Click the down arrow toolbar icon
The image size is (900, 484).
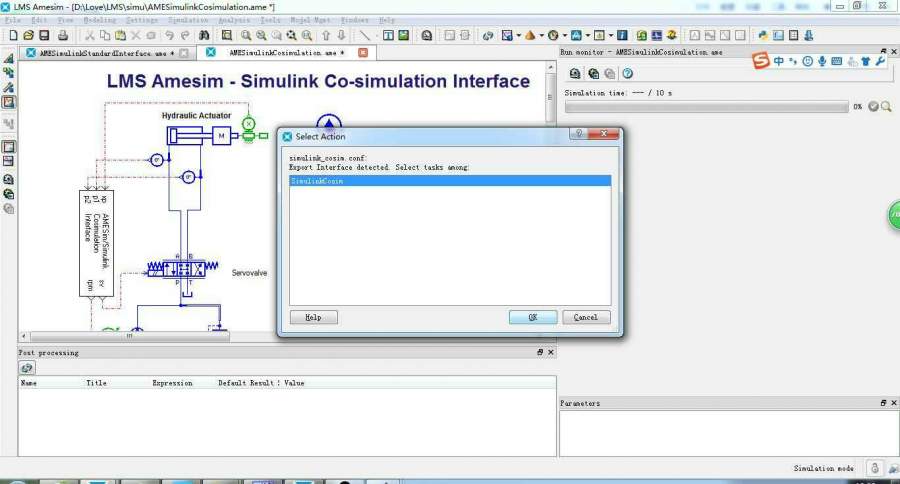341,36
